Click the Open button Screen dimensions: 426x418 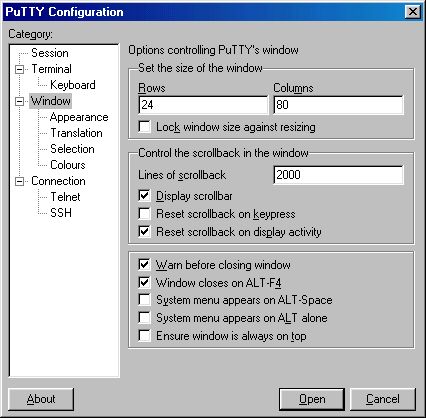coord(312,399)
